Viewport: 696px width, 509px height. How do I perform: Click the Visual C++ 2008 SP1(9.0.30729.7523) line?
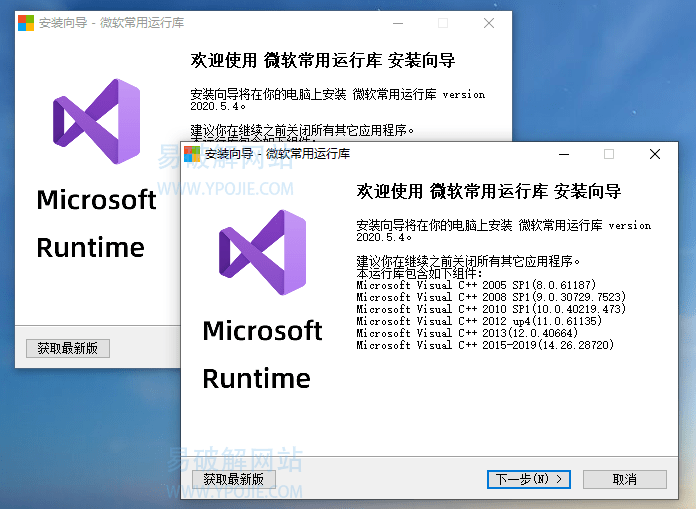491,297
